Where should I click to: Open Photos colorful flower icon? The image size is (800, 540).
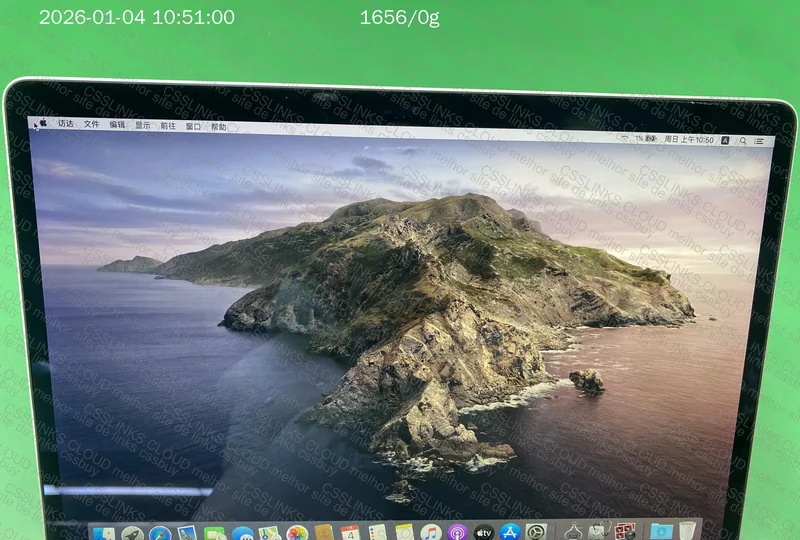tap(297, 533)
